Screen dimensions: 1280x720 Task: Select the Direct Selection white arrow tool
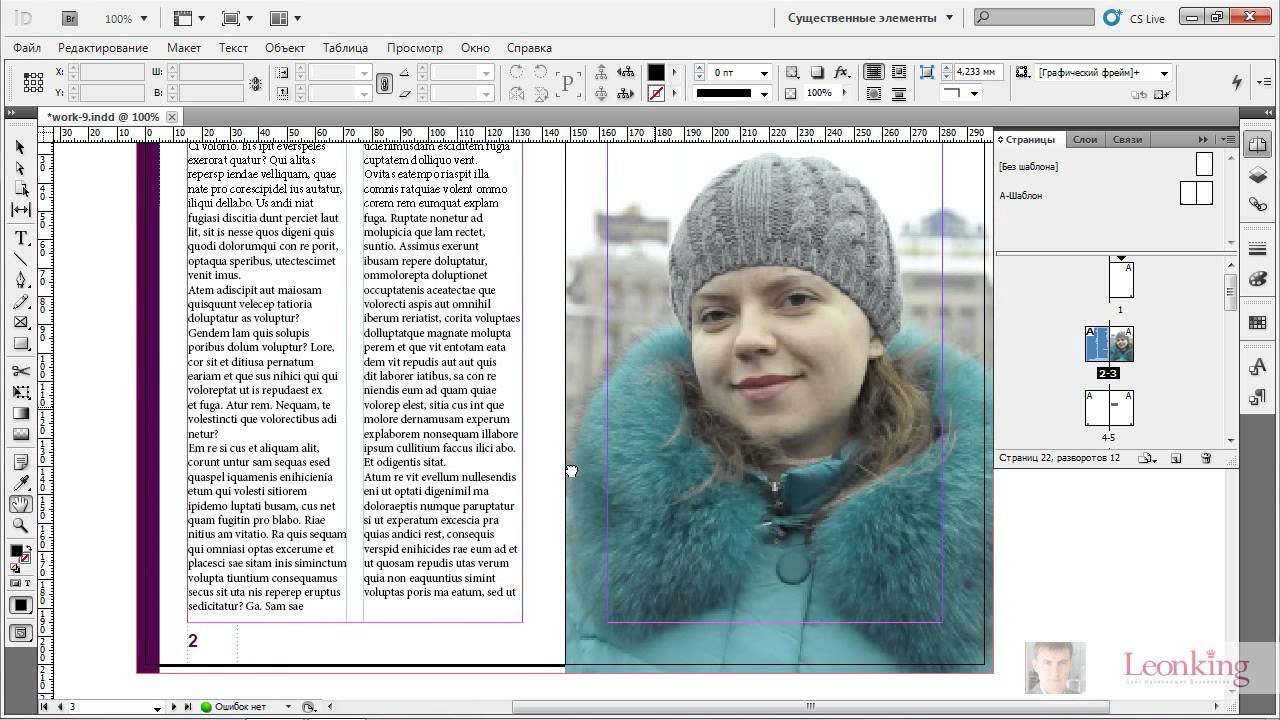[x=20, y=168]
